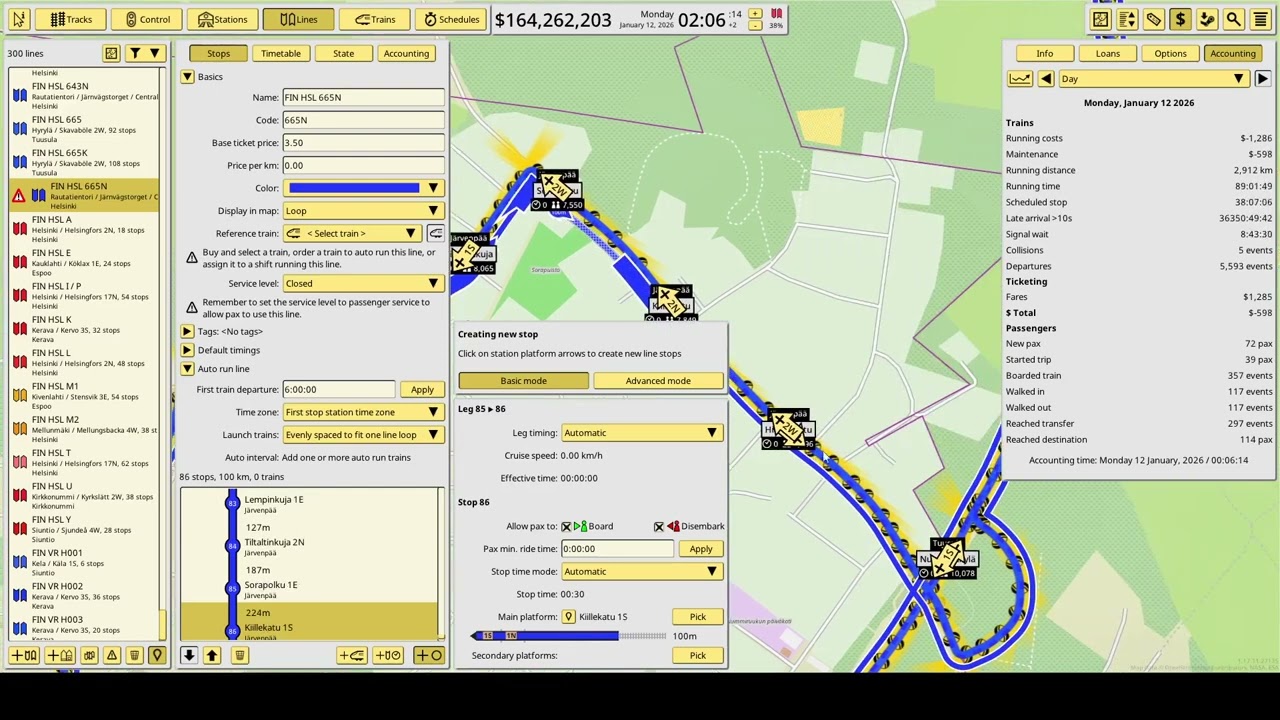The width and height of the screenshot is (1280, 720).
Task: Open the price tag icon
Action: pyautogui.click(x=1154, y=19)
